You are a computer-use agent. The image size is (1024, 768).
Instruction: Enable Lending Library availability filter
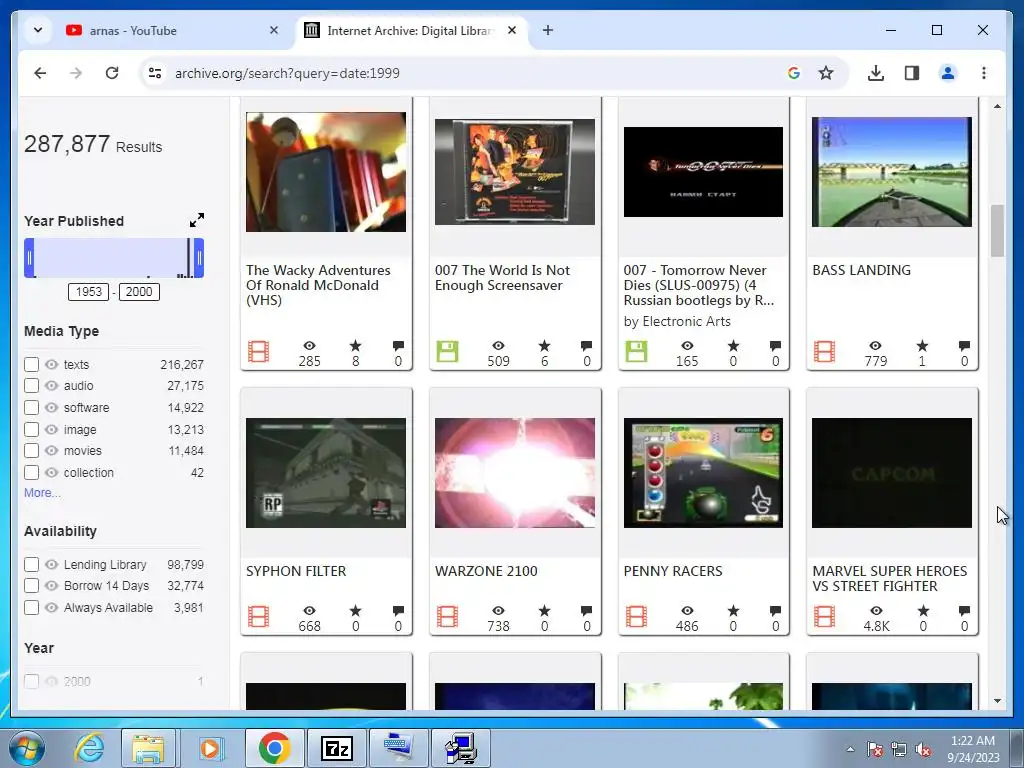(31, 564)
